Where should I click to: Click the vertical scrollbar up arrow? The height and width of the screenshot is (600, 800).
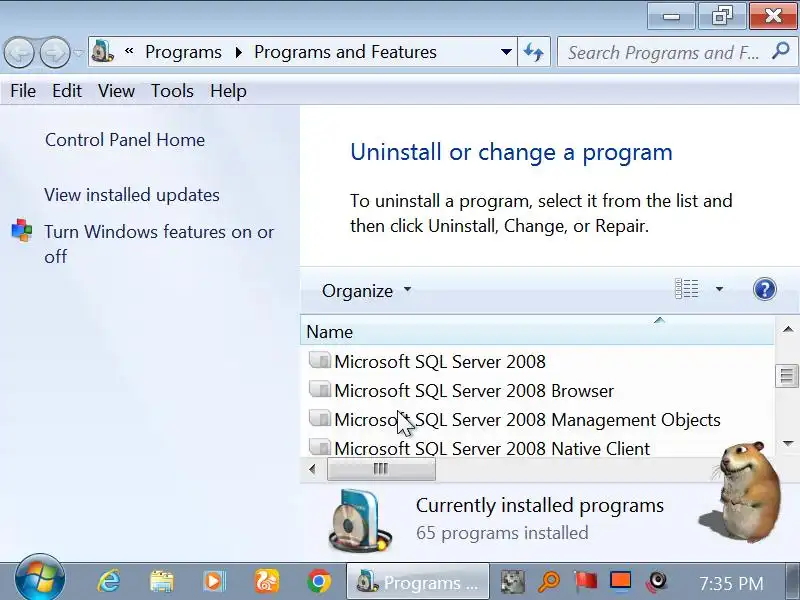pos(787,330)
